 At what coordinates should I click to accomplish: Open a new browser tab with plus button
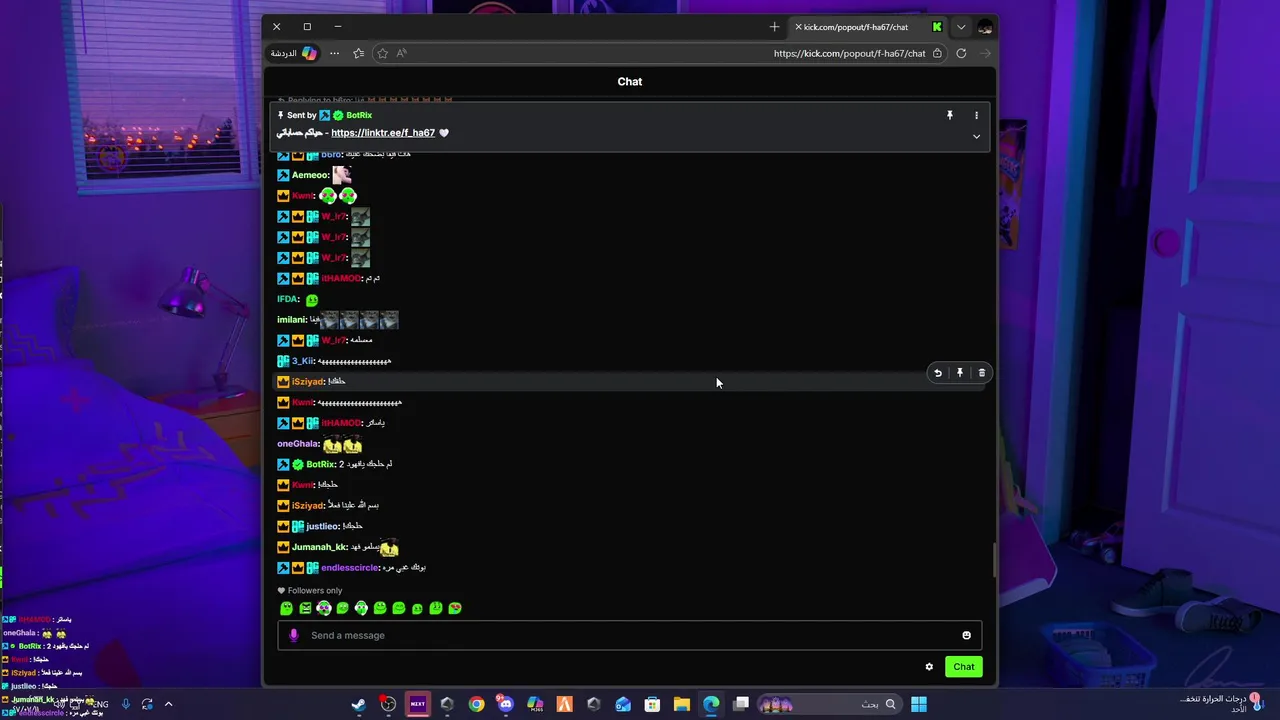774,27
